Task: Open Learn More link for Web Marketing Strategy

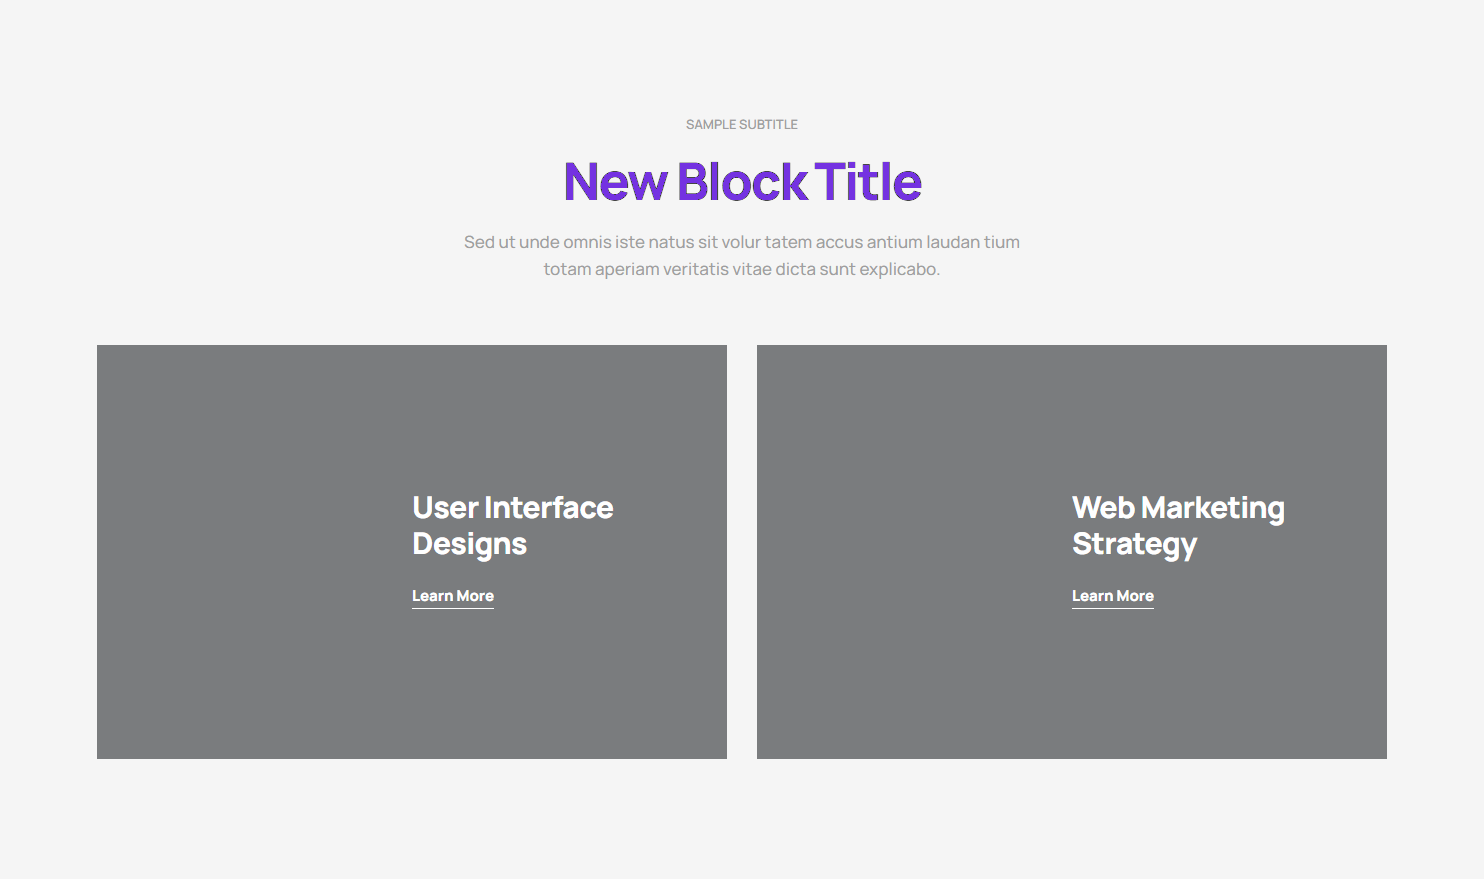Action: click(x=1113, y=596)
